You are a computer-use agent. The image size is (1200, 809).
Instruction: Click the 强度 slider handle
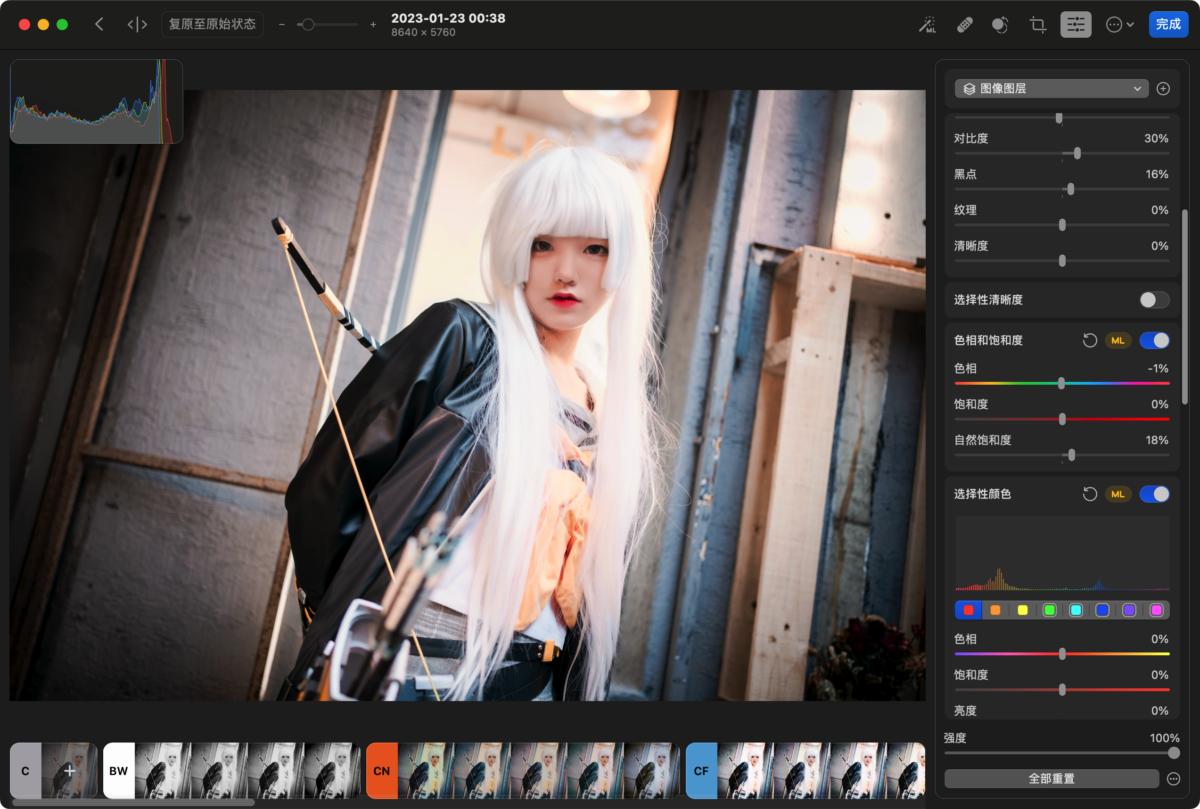tap(1173, 753)
